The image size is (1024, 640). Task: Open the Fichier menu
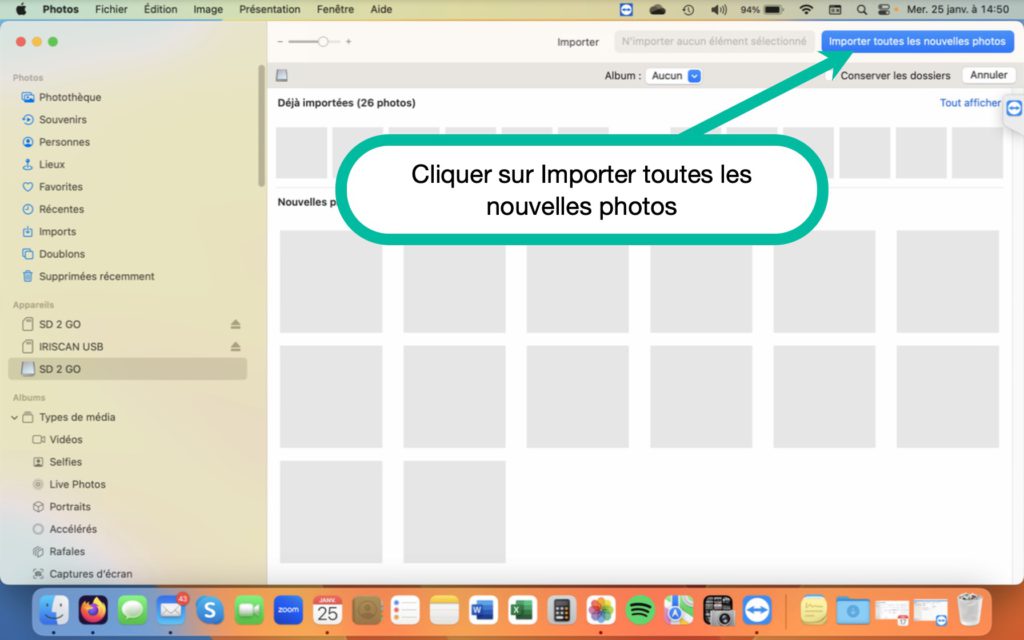coord(111,9)
